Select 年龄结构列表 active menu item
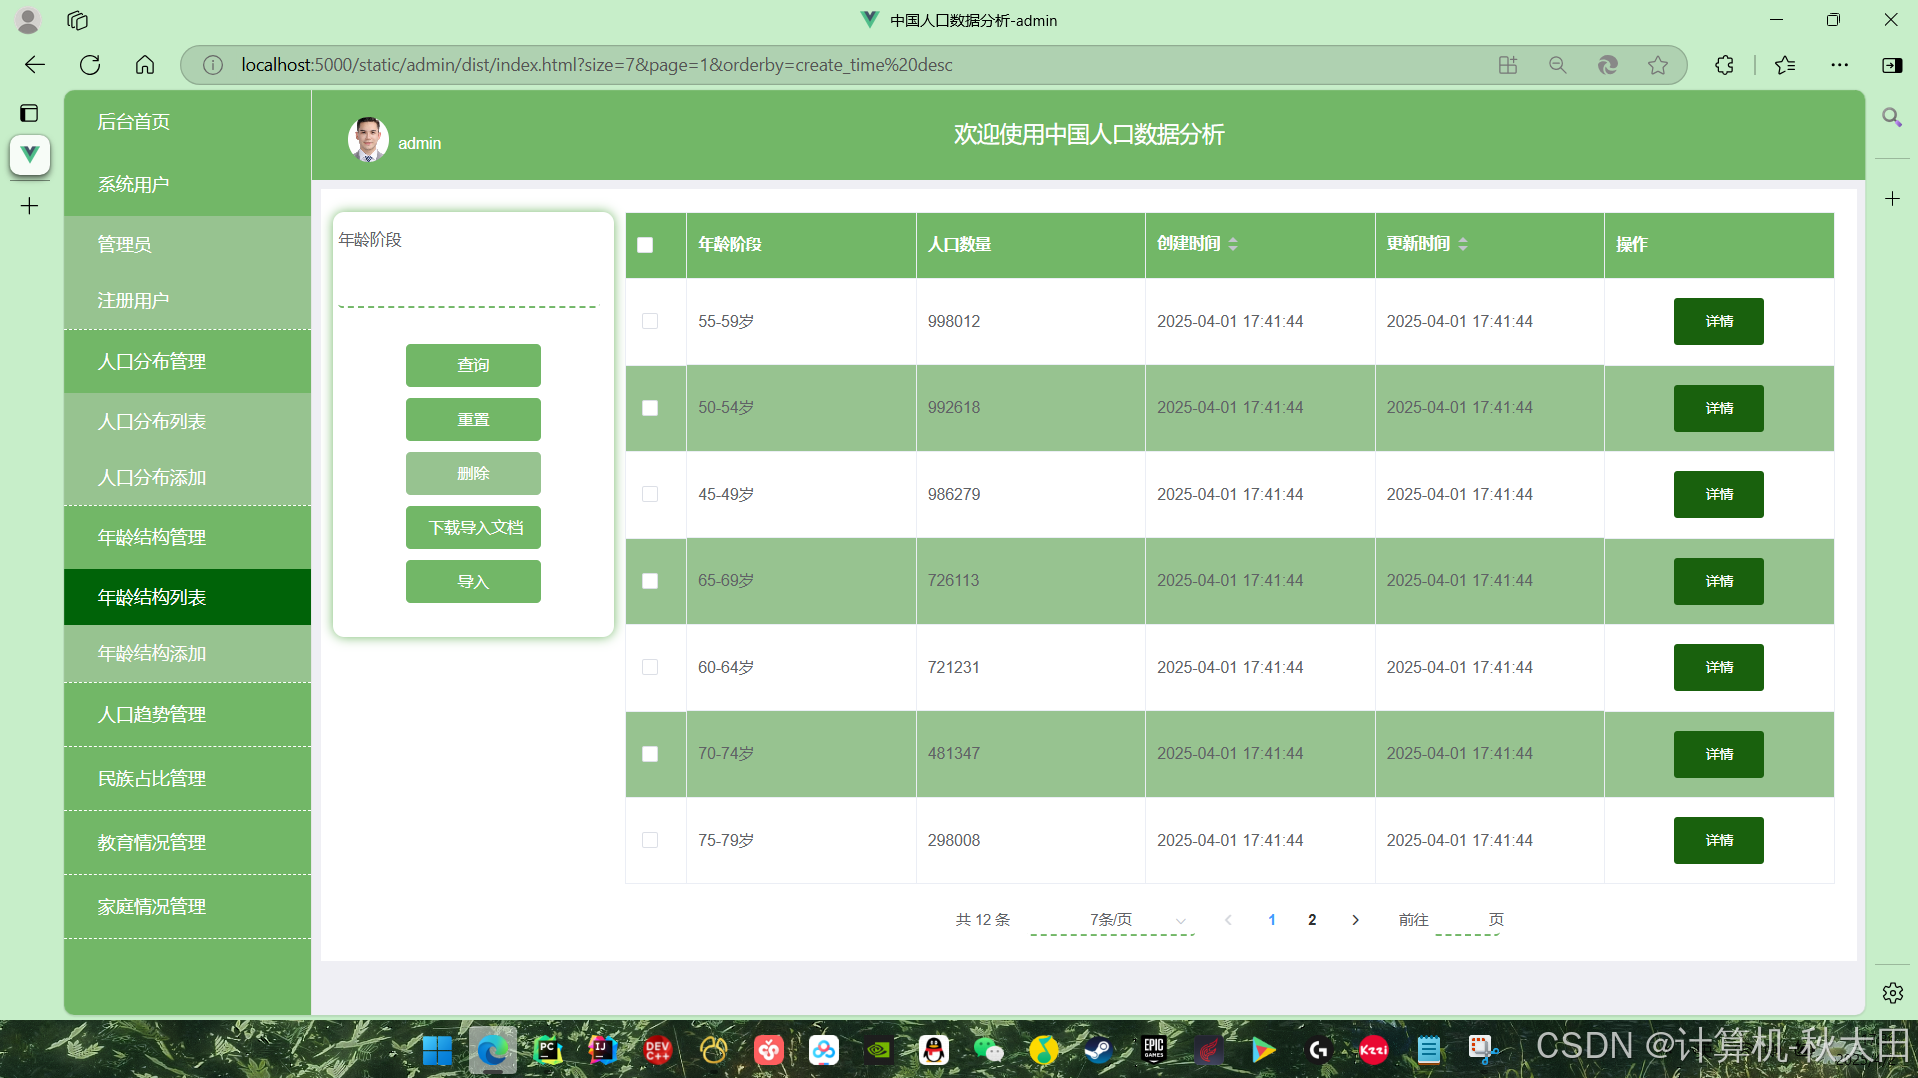 point(188,597)
